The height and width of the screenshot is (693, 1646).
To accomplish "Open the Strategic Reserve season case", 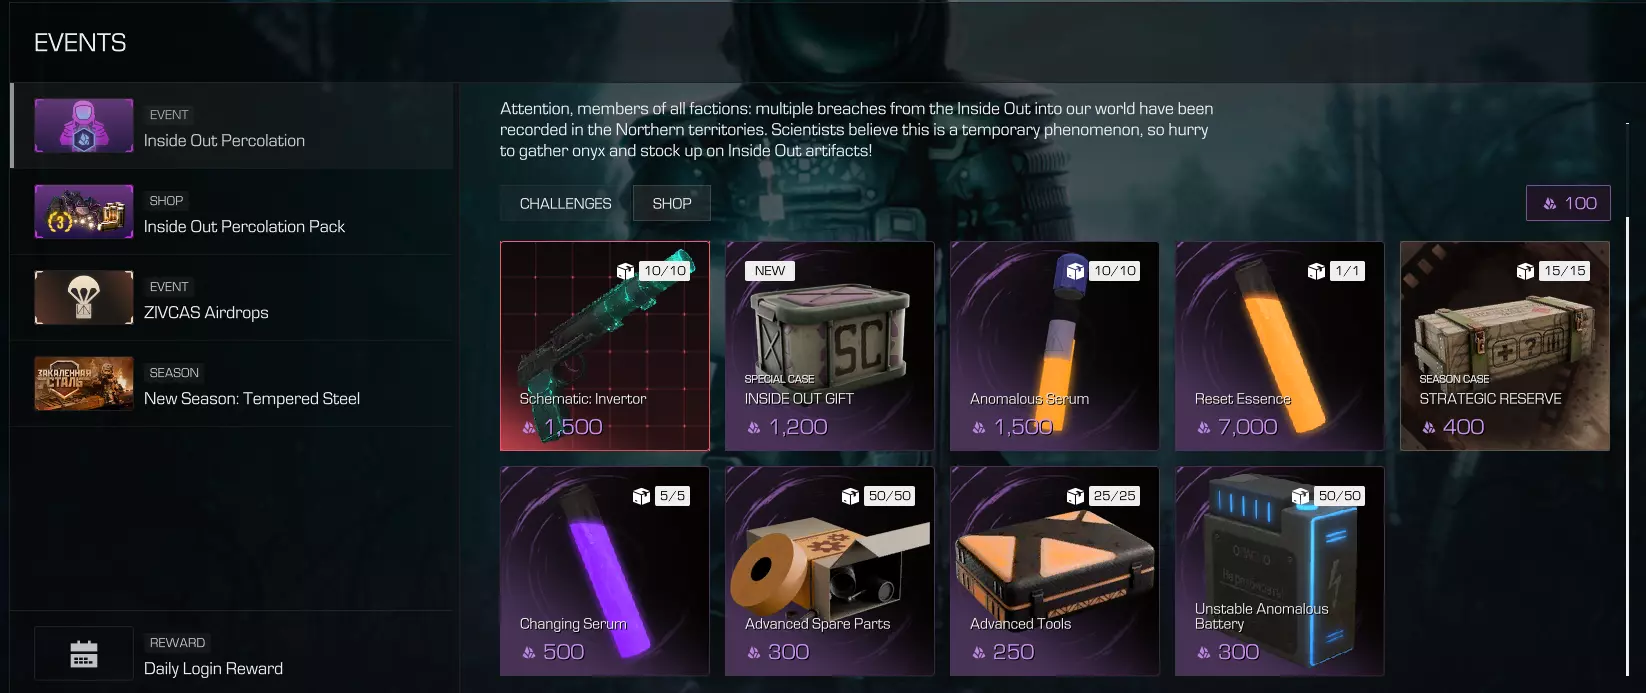I will pos(1505,346).
